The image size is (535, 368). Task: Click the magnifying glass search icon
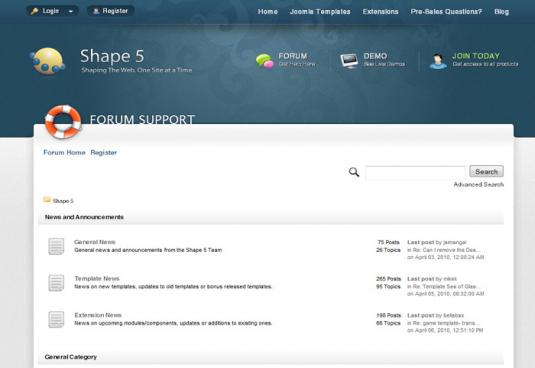(x=354, y=172)
